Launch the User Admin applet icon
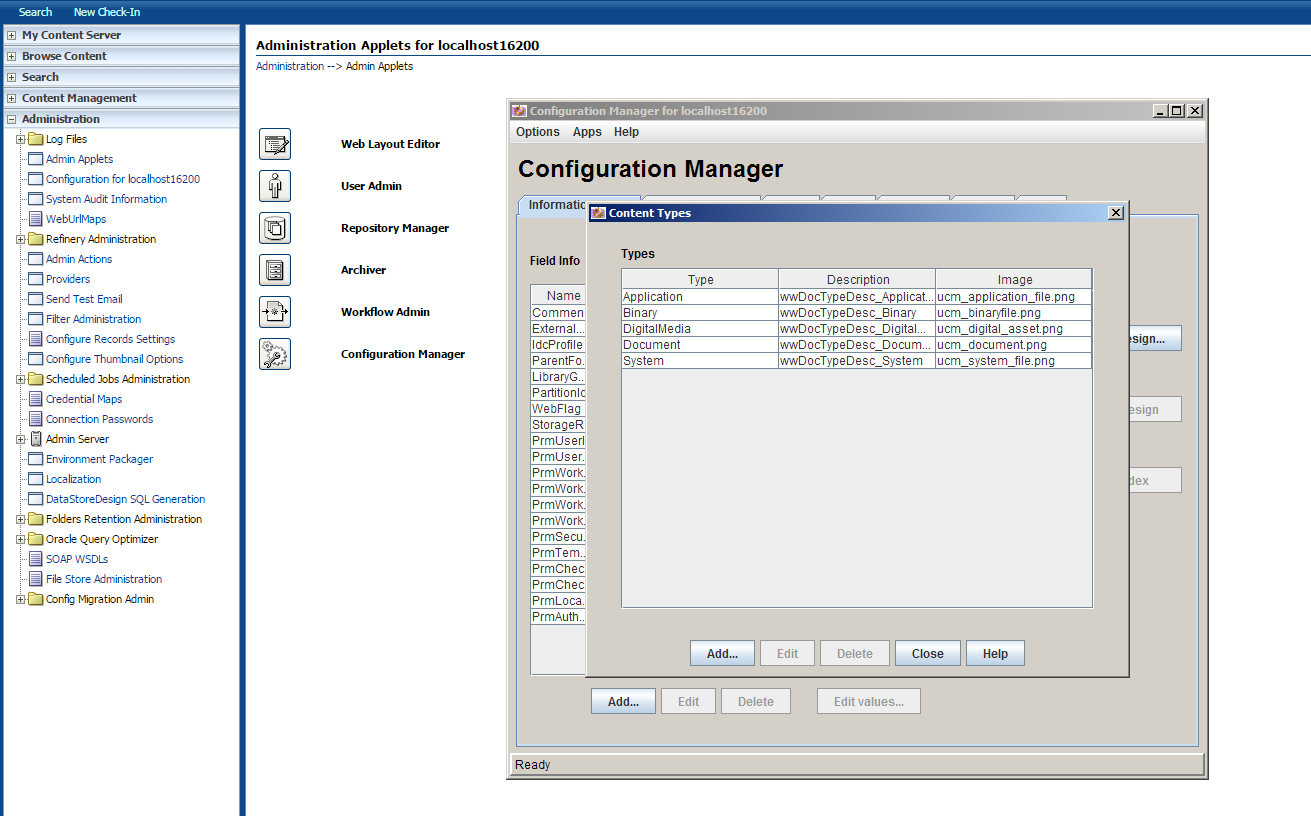 [275, 186]
